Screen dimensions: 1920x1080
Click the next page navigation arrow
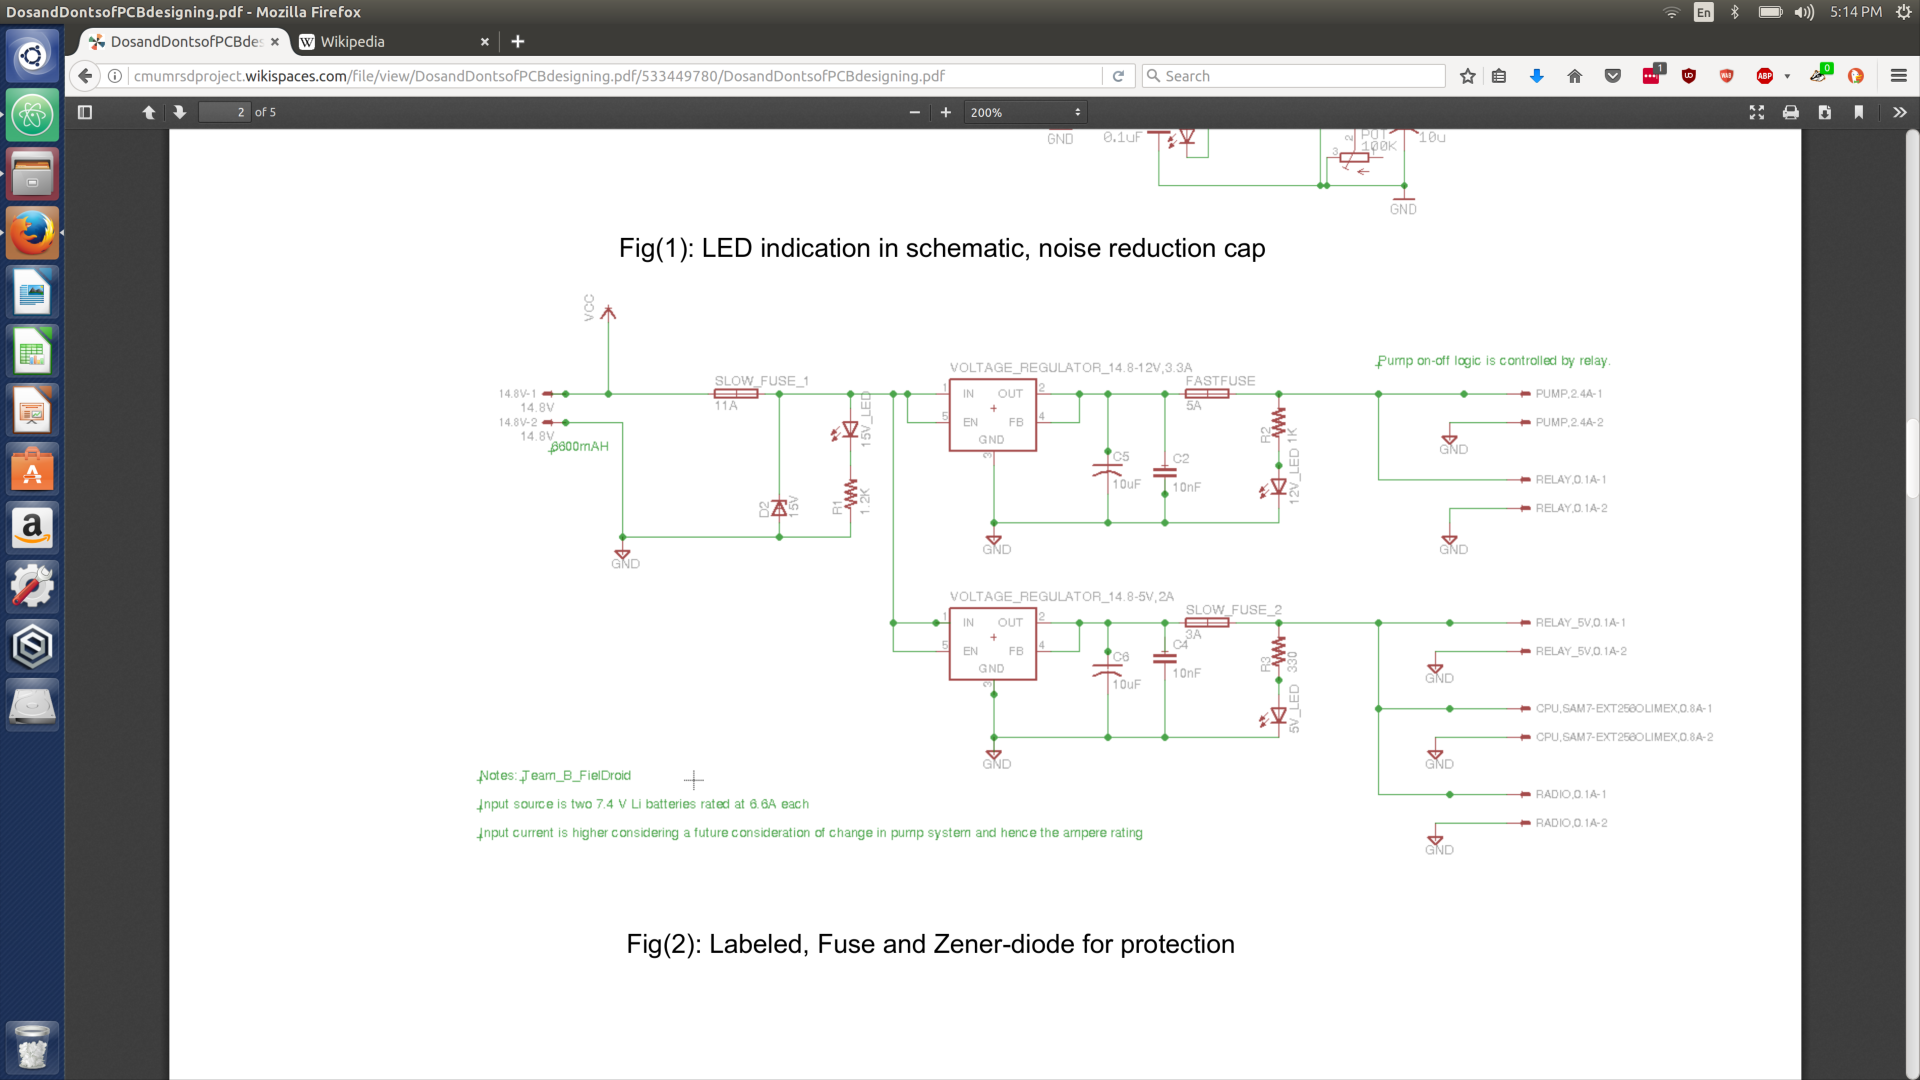pyautogui.click(x=179, y=112)
